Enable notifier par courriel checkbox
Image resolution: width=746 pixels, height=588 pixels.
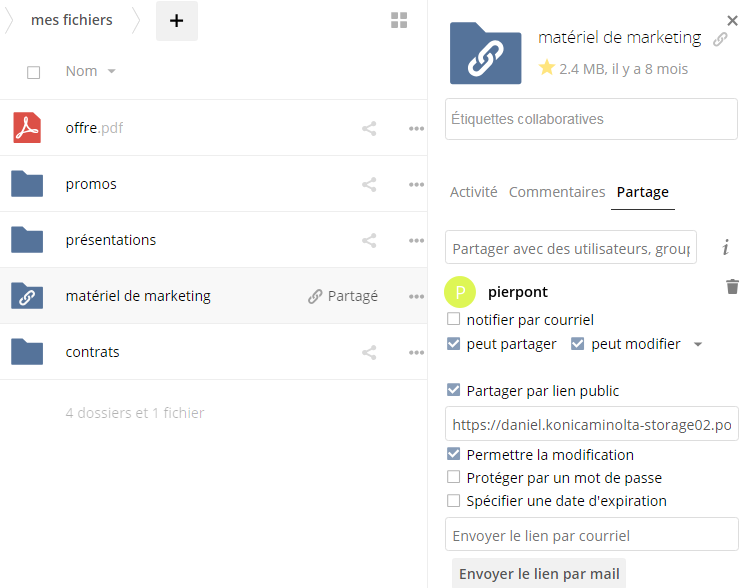(454, 320)
